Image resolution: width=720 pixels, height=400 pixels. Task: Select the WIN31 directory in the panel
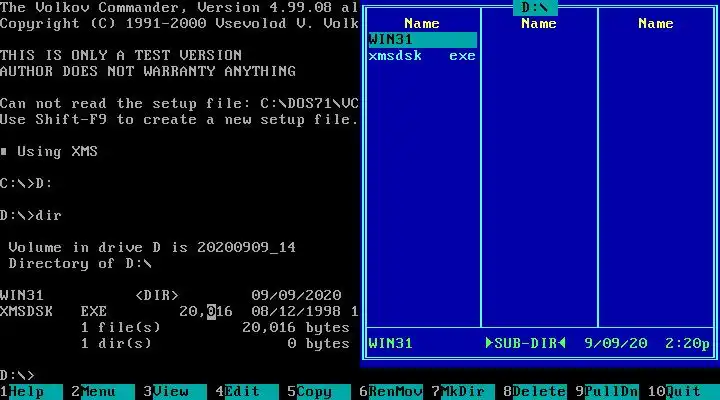[422, 39]
